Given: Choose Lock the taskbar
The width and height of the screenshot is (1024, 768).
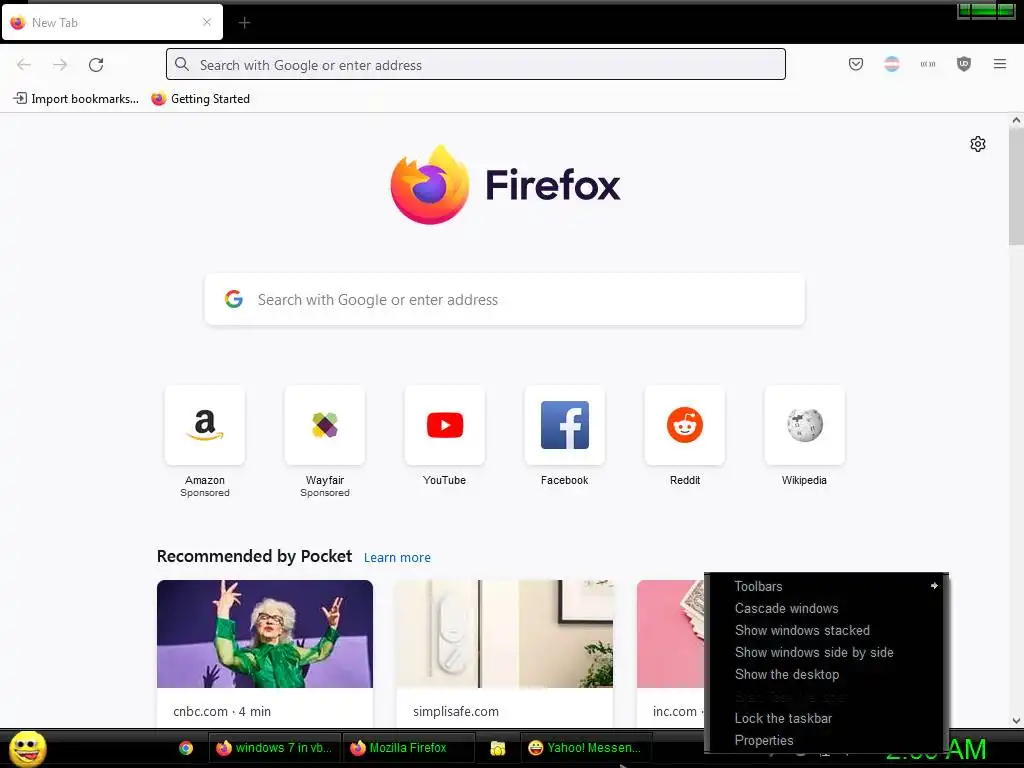Looking at the screenshot, I should tap(826, 718).
